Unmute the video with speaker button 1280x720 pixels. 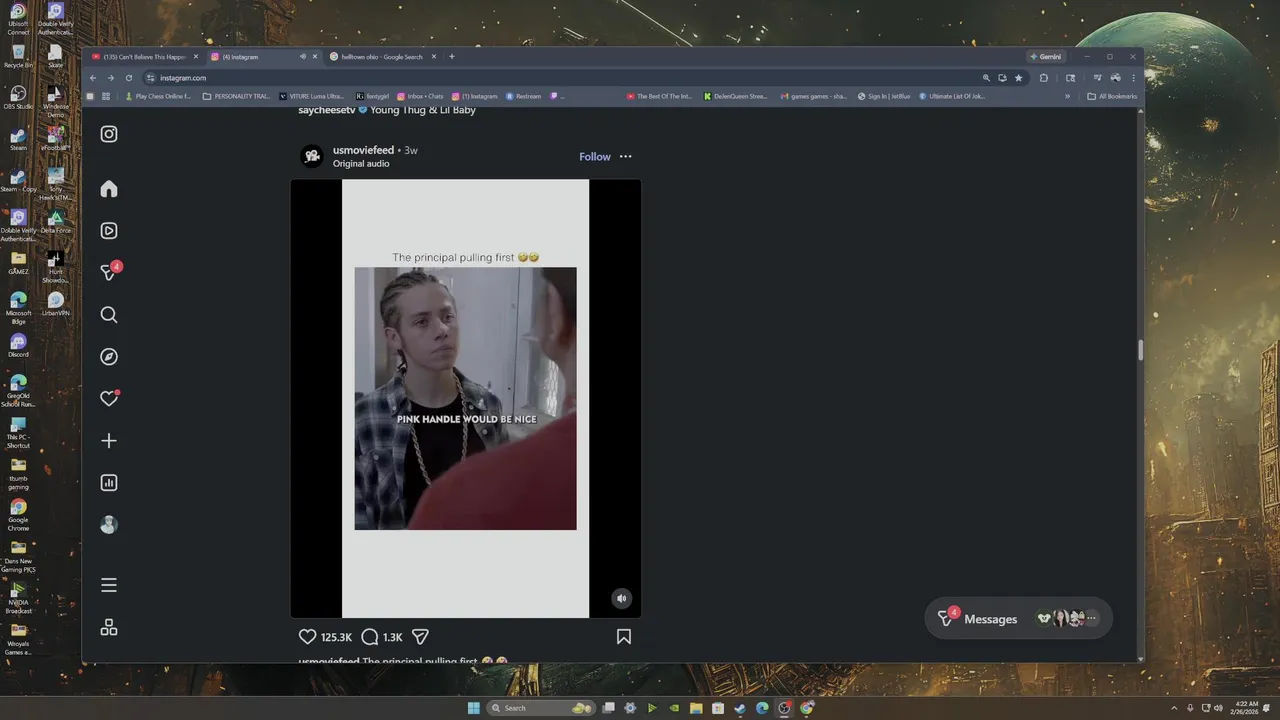coord(621,599)
